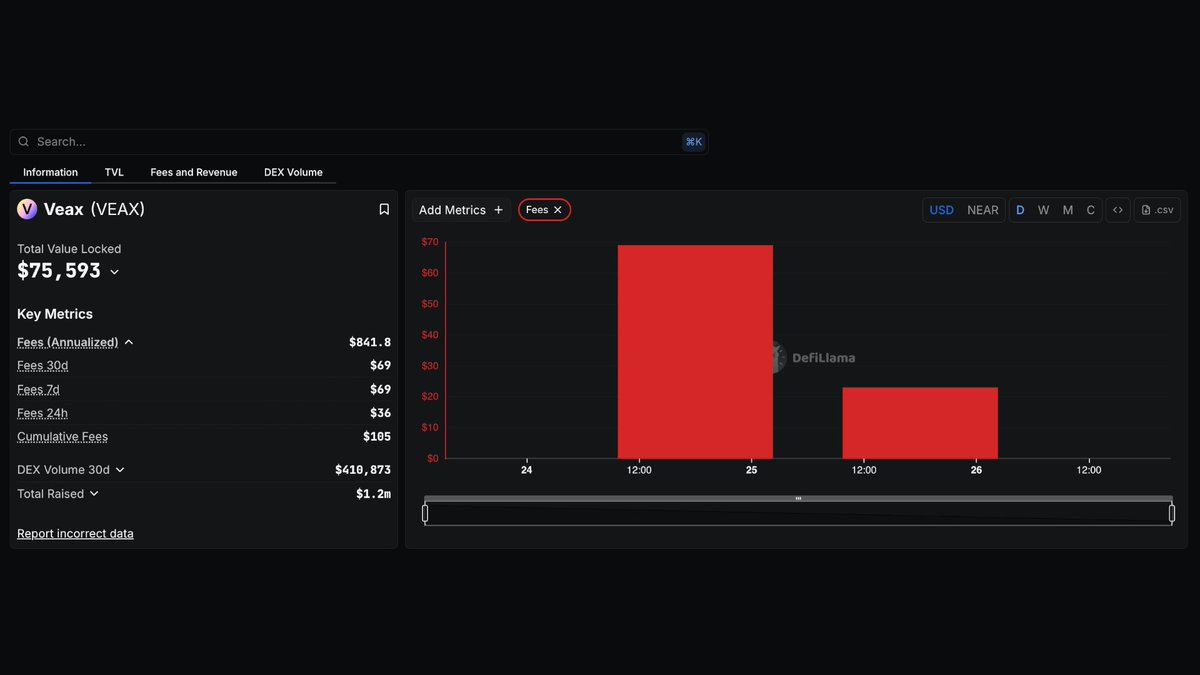Click the search magnifier icon
Viewport: 1200px width, 675px height.
24,142
